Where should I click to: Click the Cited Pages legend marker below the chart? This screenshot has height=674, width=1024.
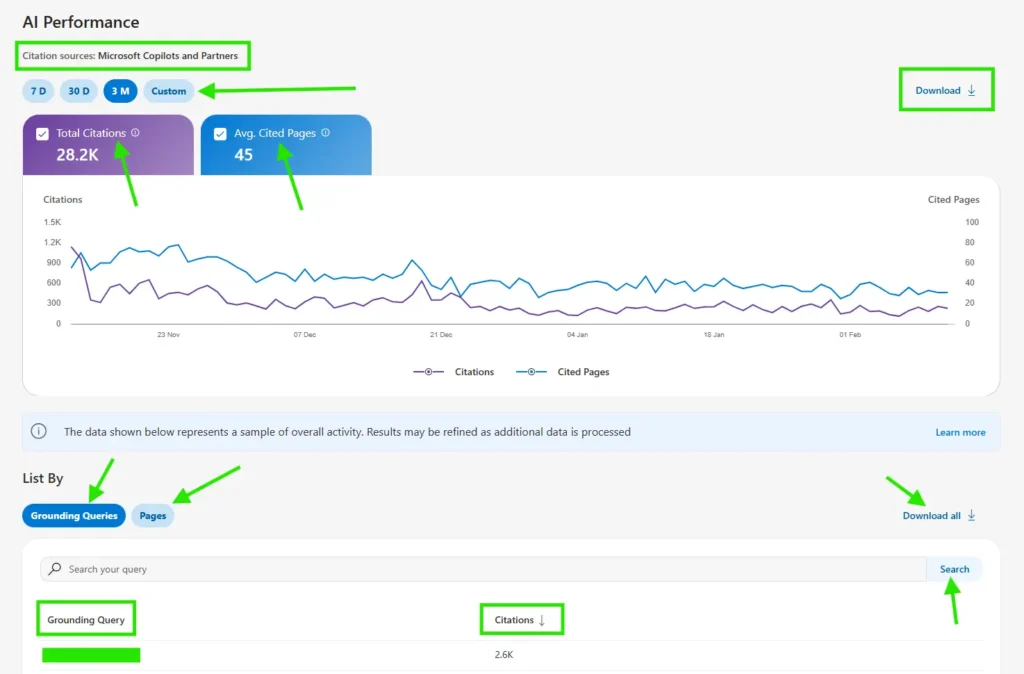(x=532, y=372)
